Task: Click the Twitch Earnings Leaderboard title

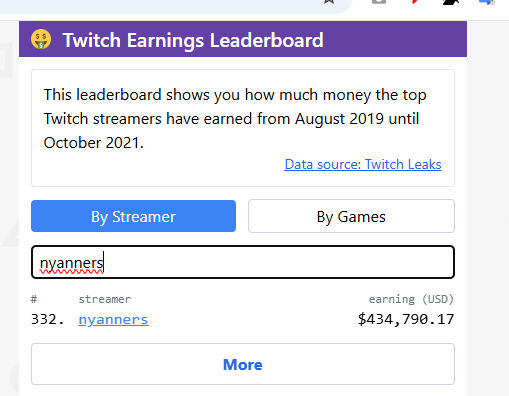Action: coord(193,40)
